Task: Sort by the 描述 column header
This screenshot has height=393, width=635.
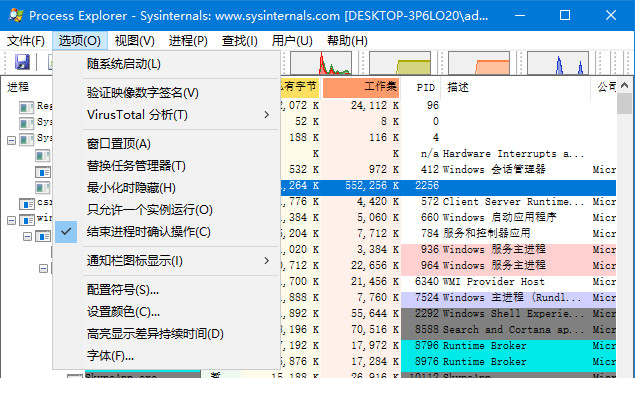Action: 516,87
